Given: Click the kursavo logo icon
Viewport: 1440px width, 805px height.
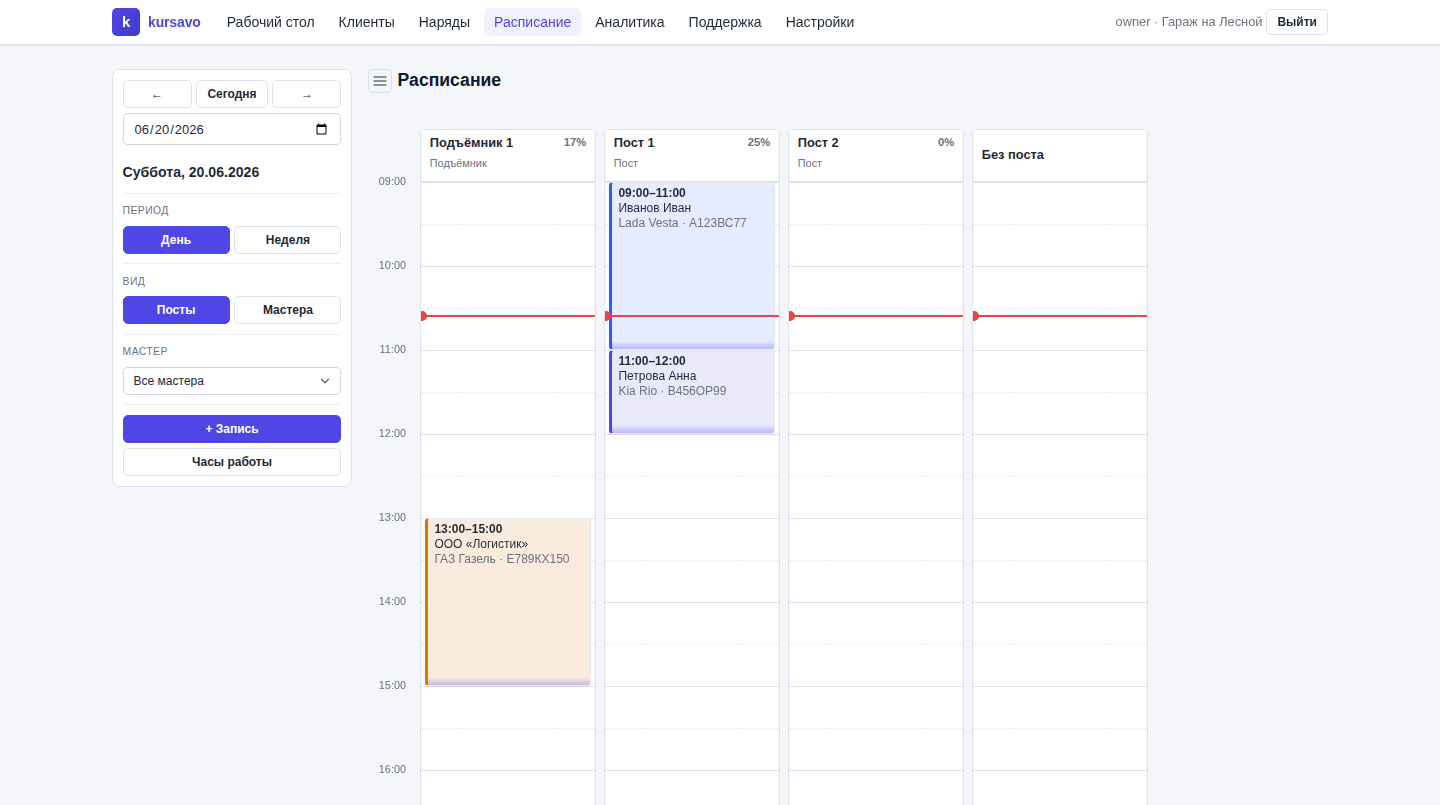Looking at the screenshot, I should pyautogui.click(x=126, y=22).
